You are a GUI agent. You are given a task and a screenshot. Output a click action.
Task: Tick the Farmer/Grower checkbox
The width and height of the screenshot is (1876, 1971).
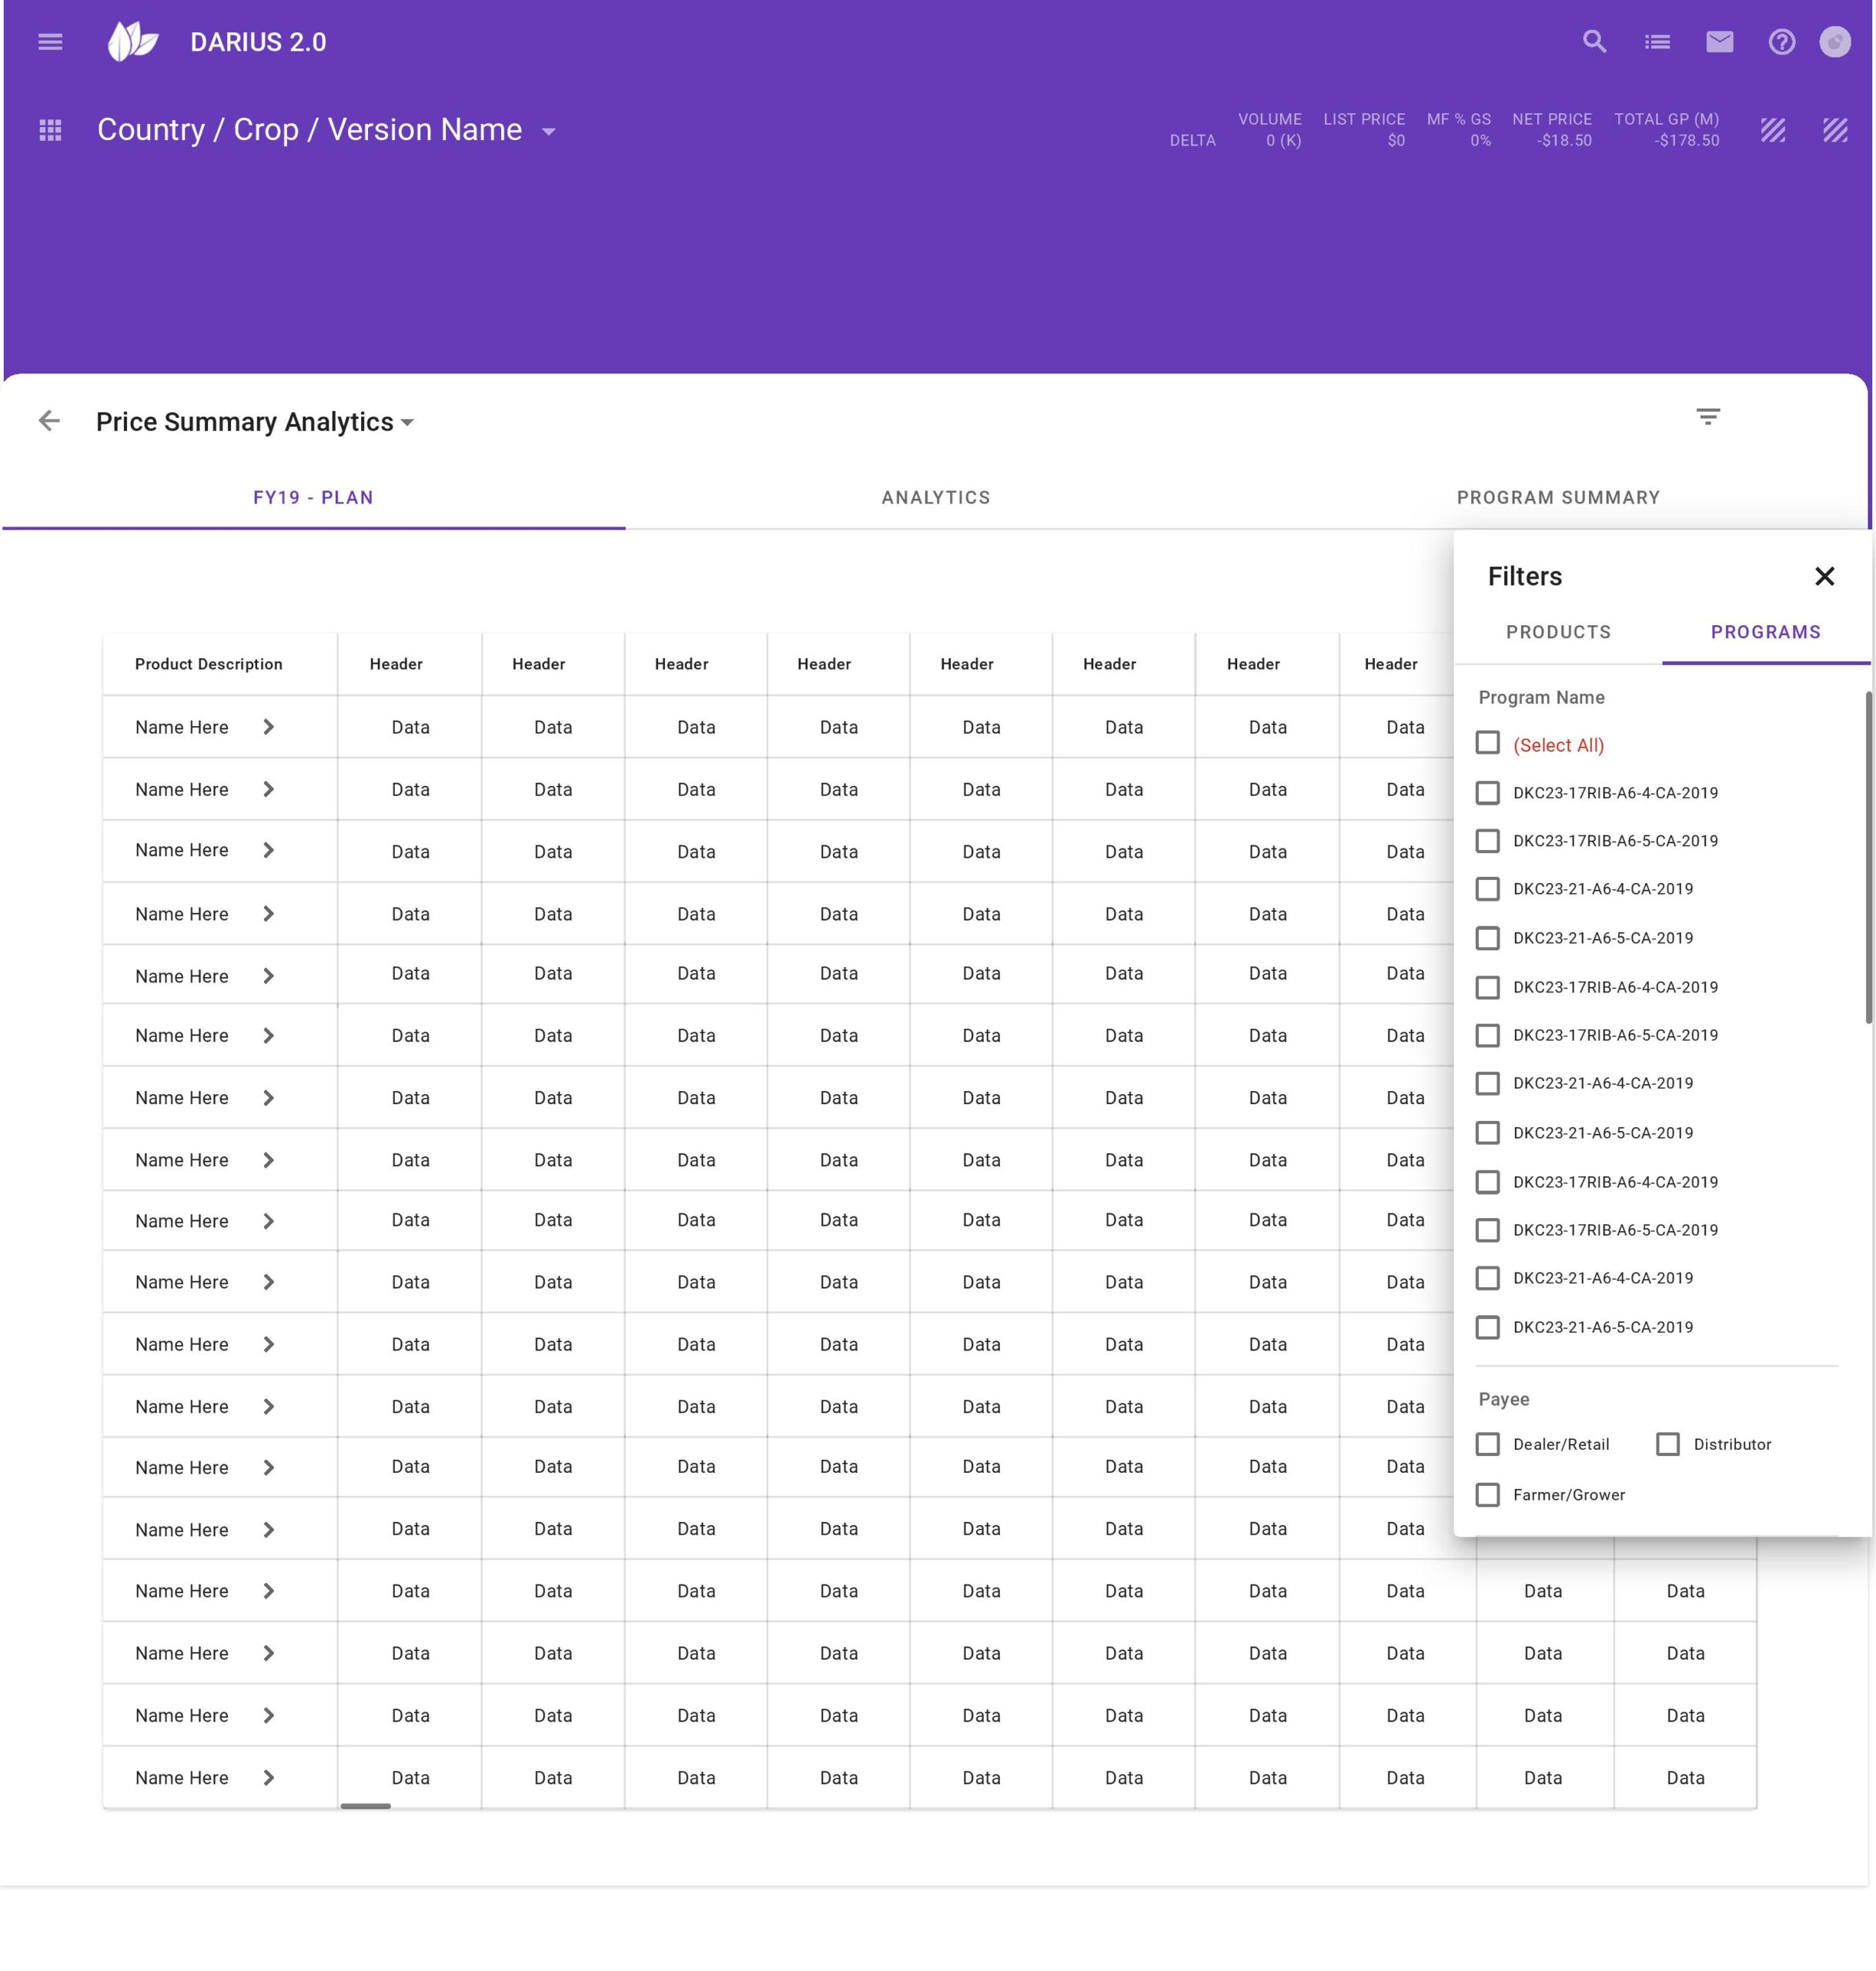pos(1487,1495)
